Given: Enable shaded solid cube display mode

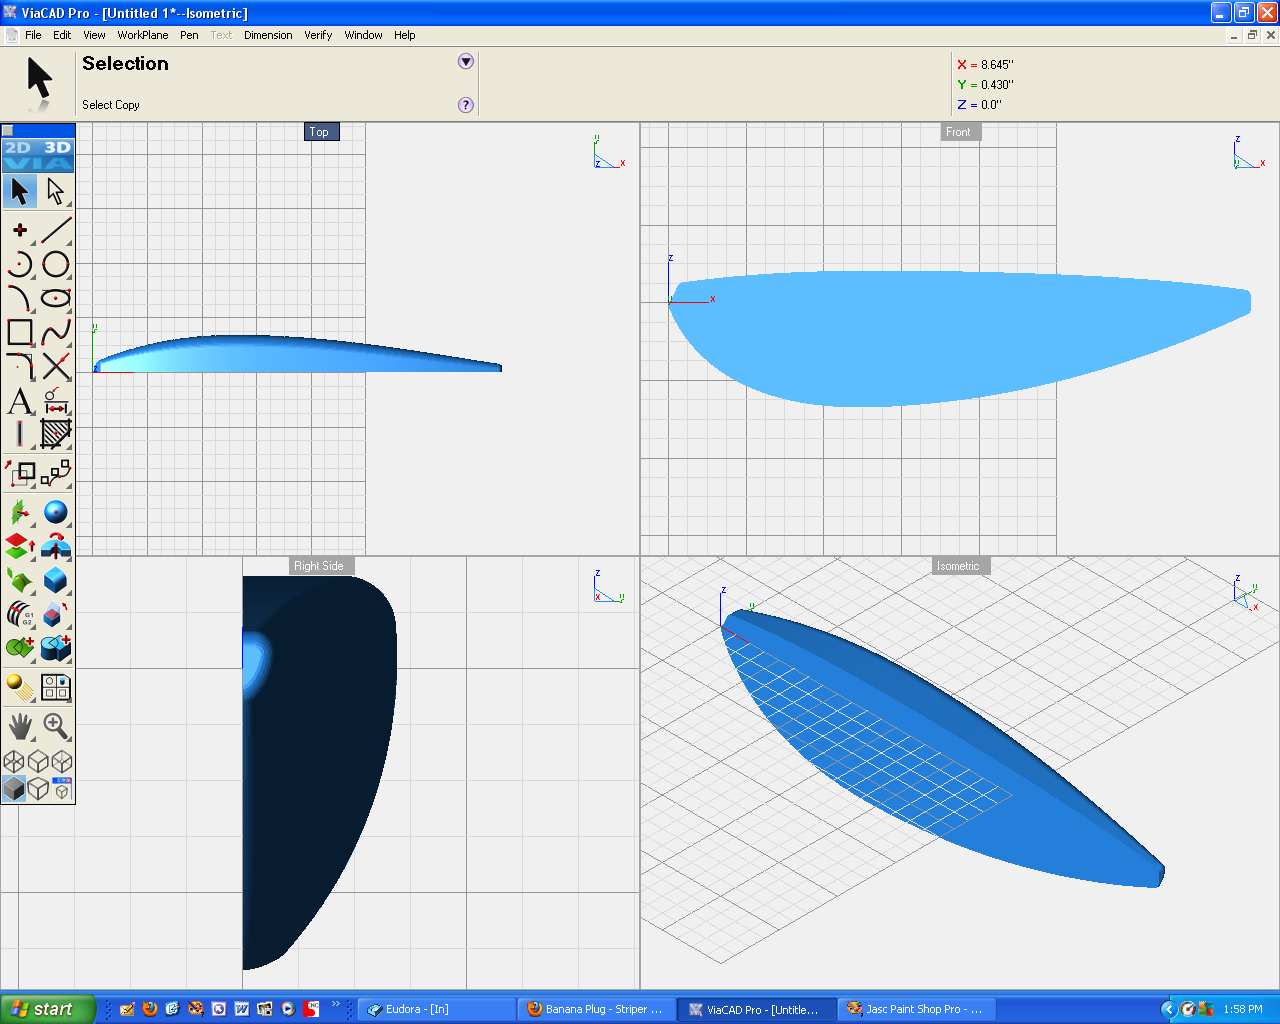Looking at the screenshot, I should tap(14, 789).
